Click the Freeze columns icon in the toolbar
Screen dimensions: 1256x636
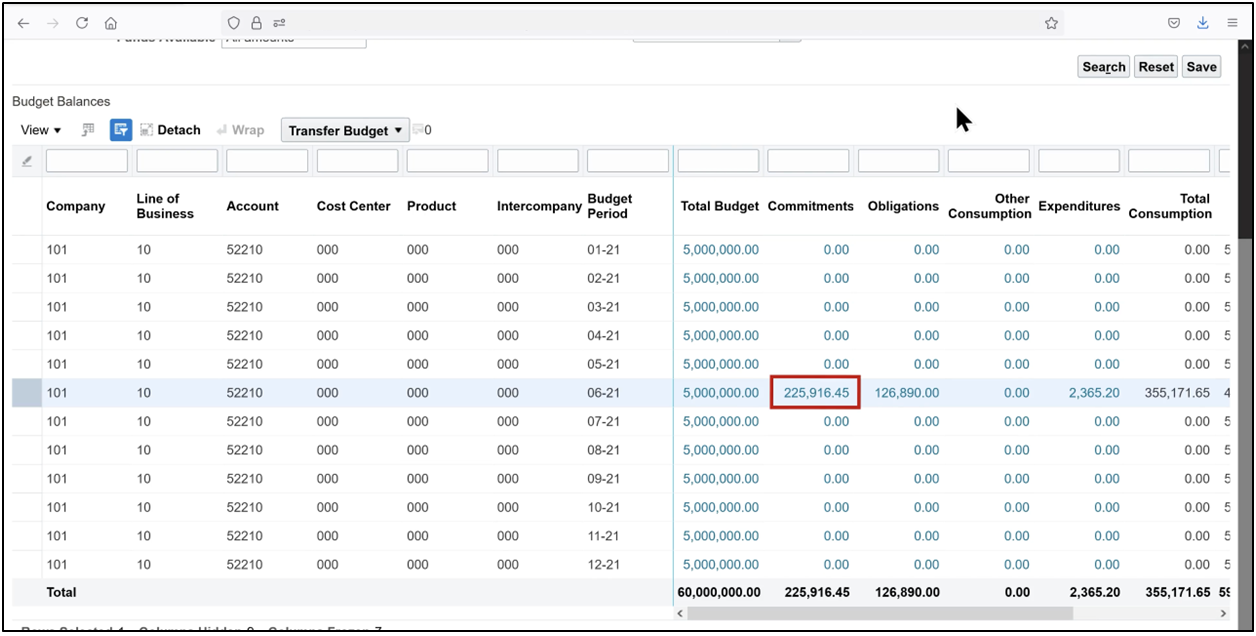pos(87,130)
